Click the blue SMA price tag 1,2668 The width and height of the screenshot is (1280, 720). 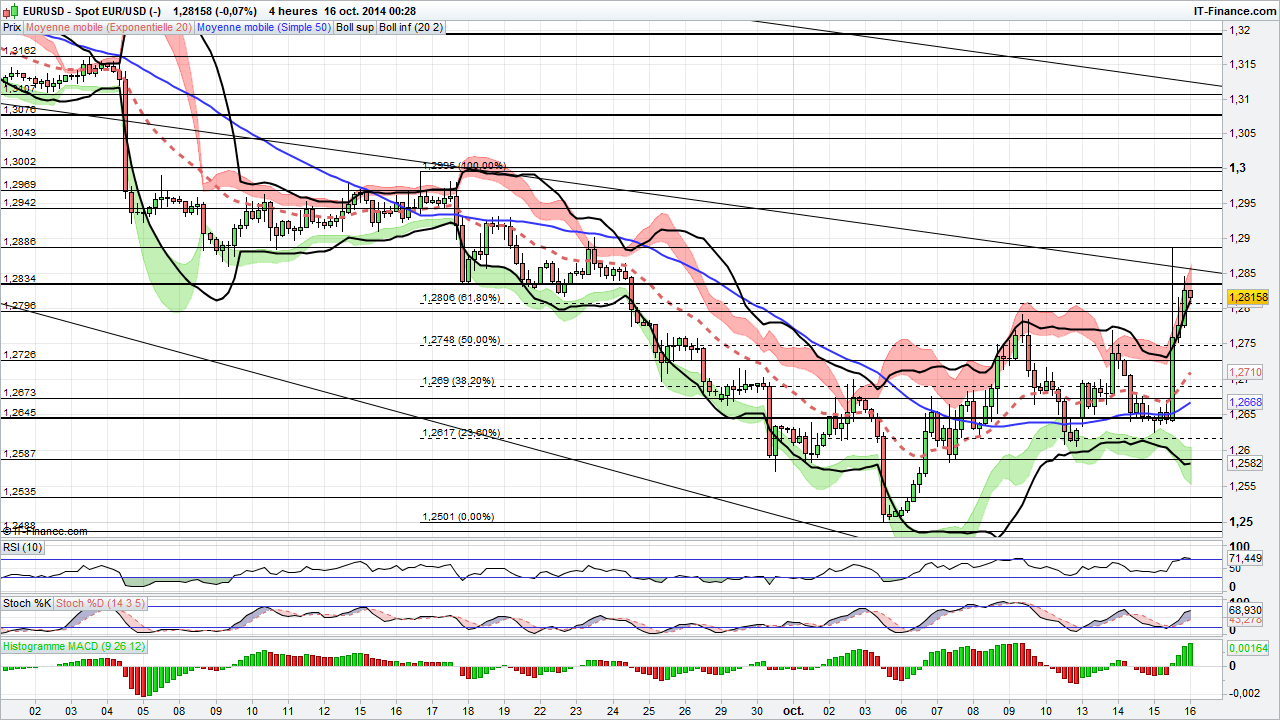pyautogui.click(x=1246, y=401)
